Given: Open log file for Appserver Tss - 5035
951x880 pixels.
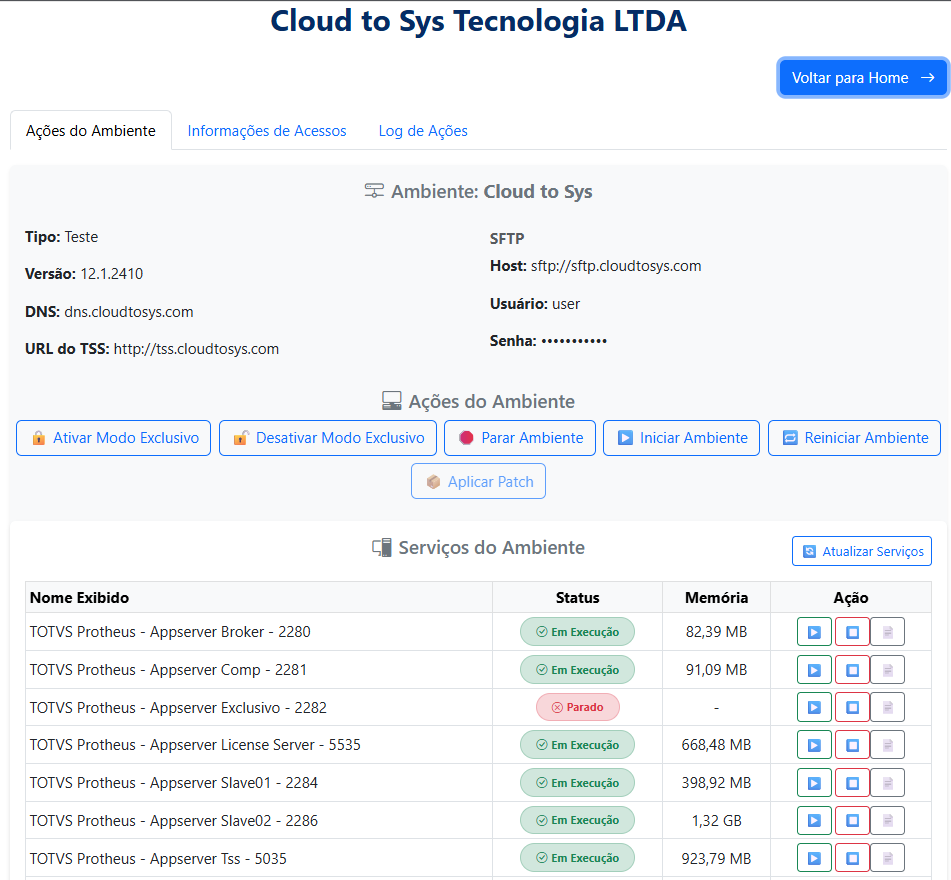Looking at the screenshot, I should pos(887,858).
